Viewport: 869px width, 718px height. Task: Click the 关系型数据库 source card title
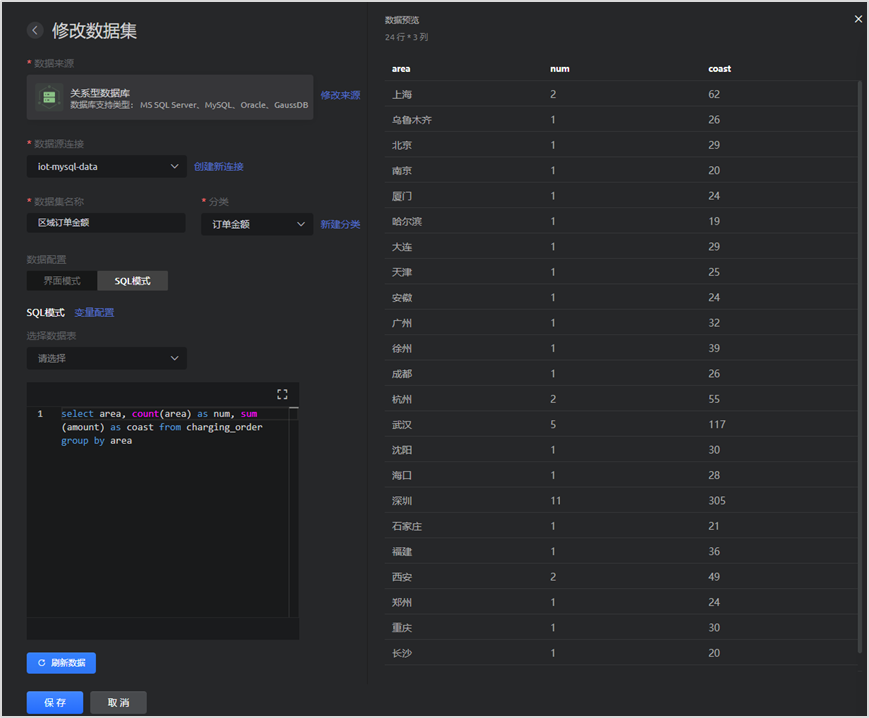click(100, 93)
